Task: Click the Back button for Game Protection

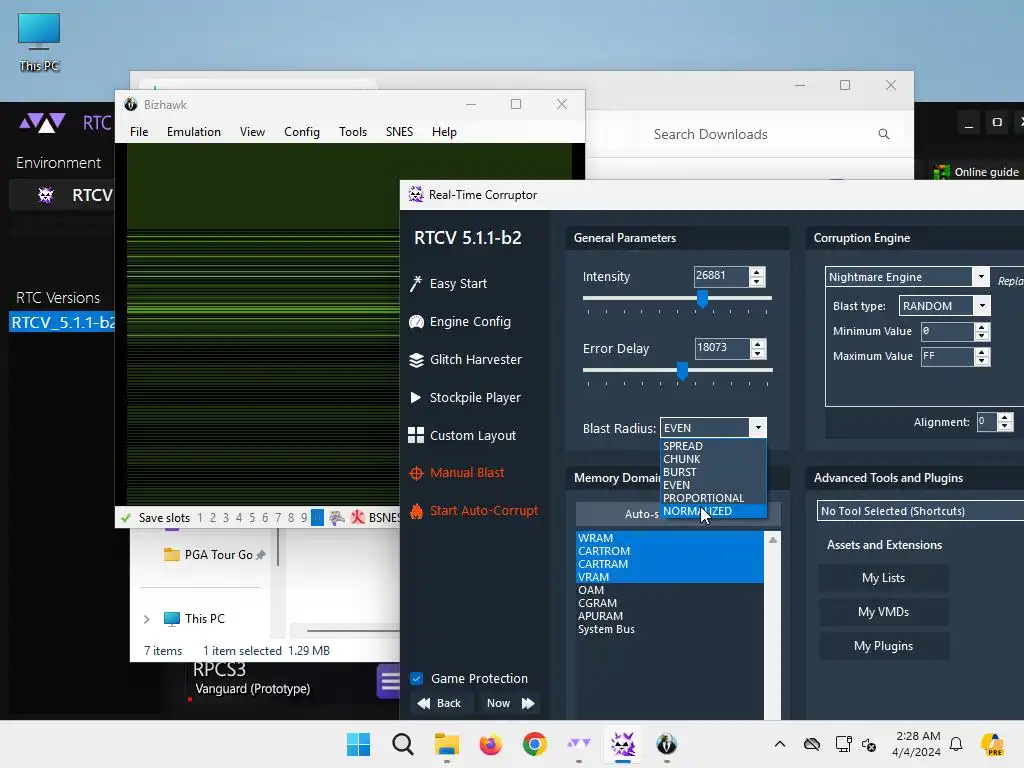Action: tap(440, 703)
